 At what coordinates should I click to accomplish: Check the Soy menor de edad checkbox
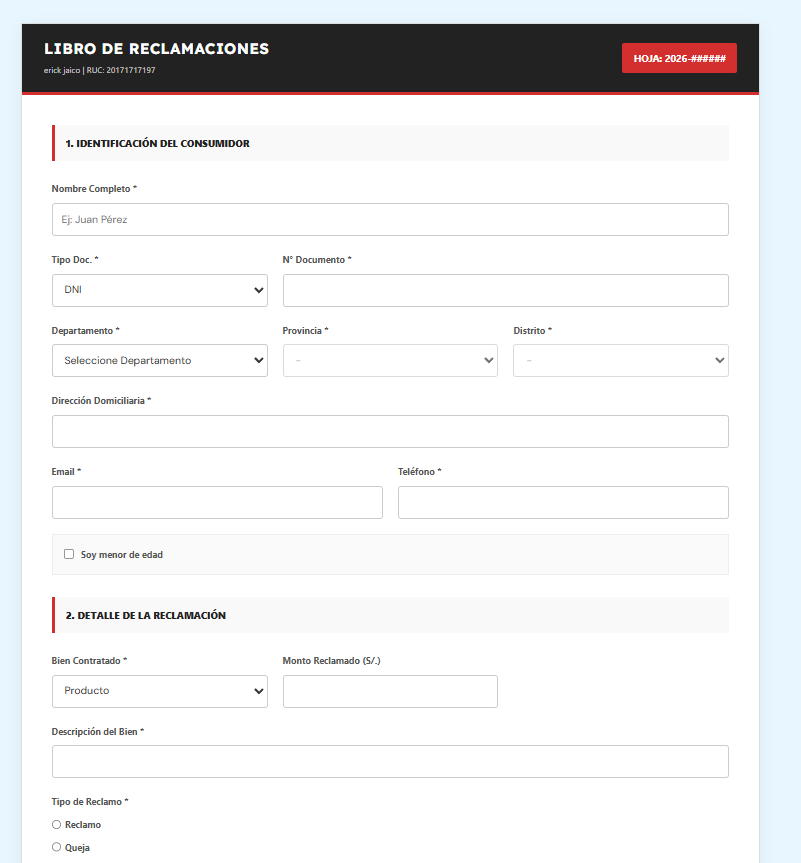(x=68, y=553)
